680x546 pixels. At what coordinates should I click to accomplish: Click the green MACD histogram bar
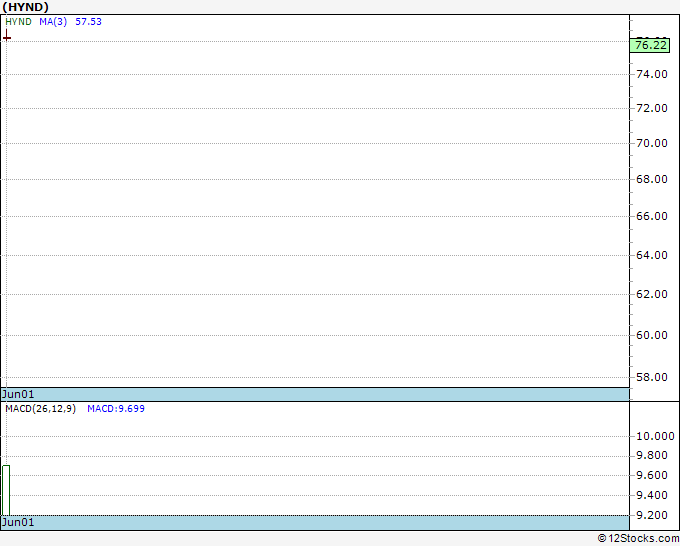[6, 490]
